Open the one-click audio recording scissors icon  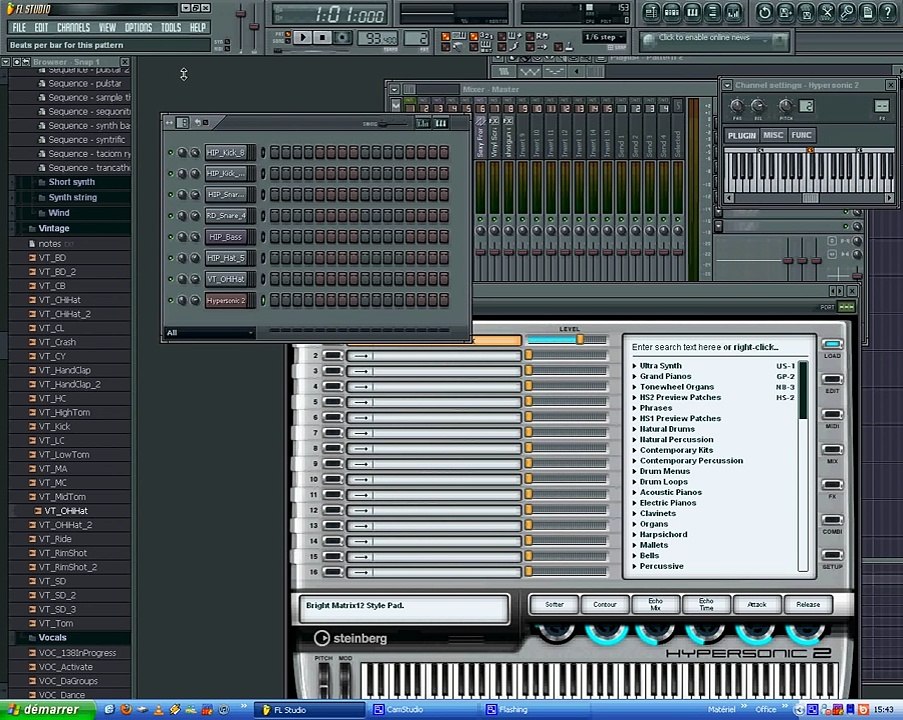(826, 12)
